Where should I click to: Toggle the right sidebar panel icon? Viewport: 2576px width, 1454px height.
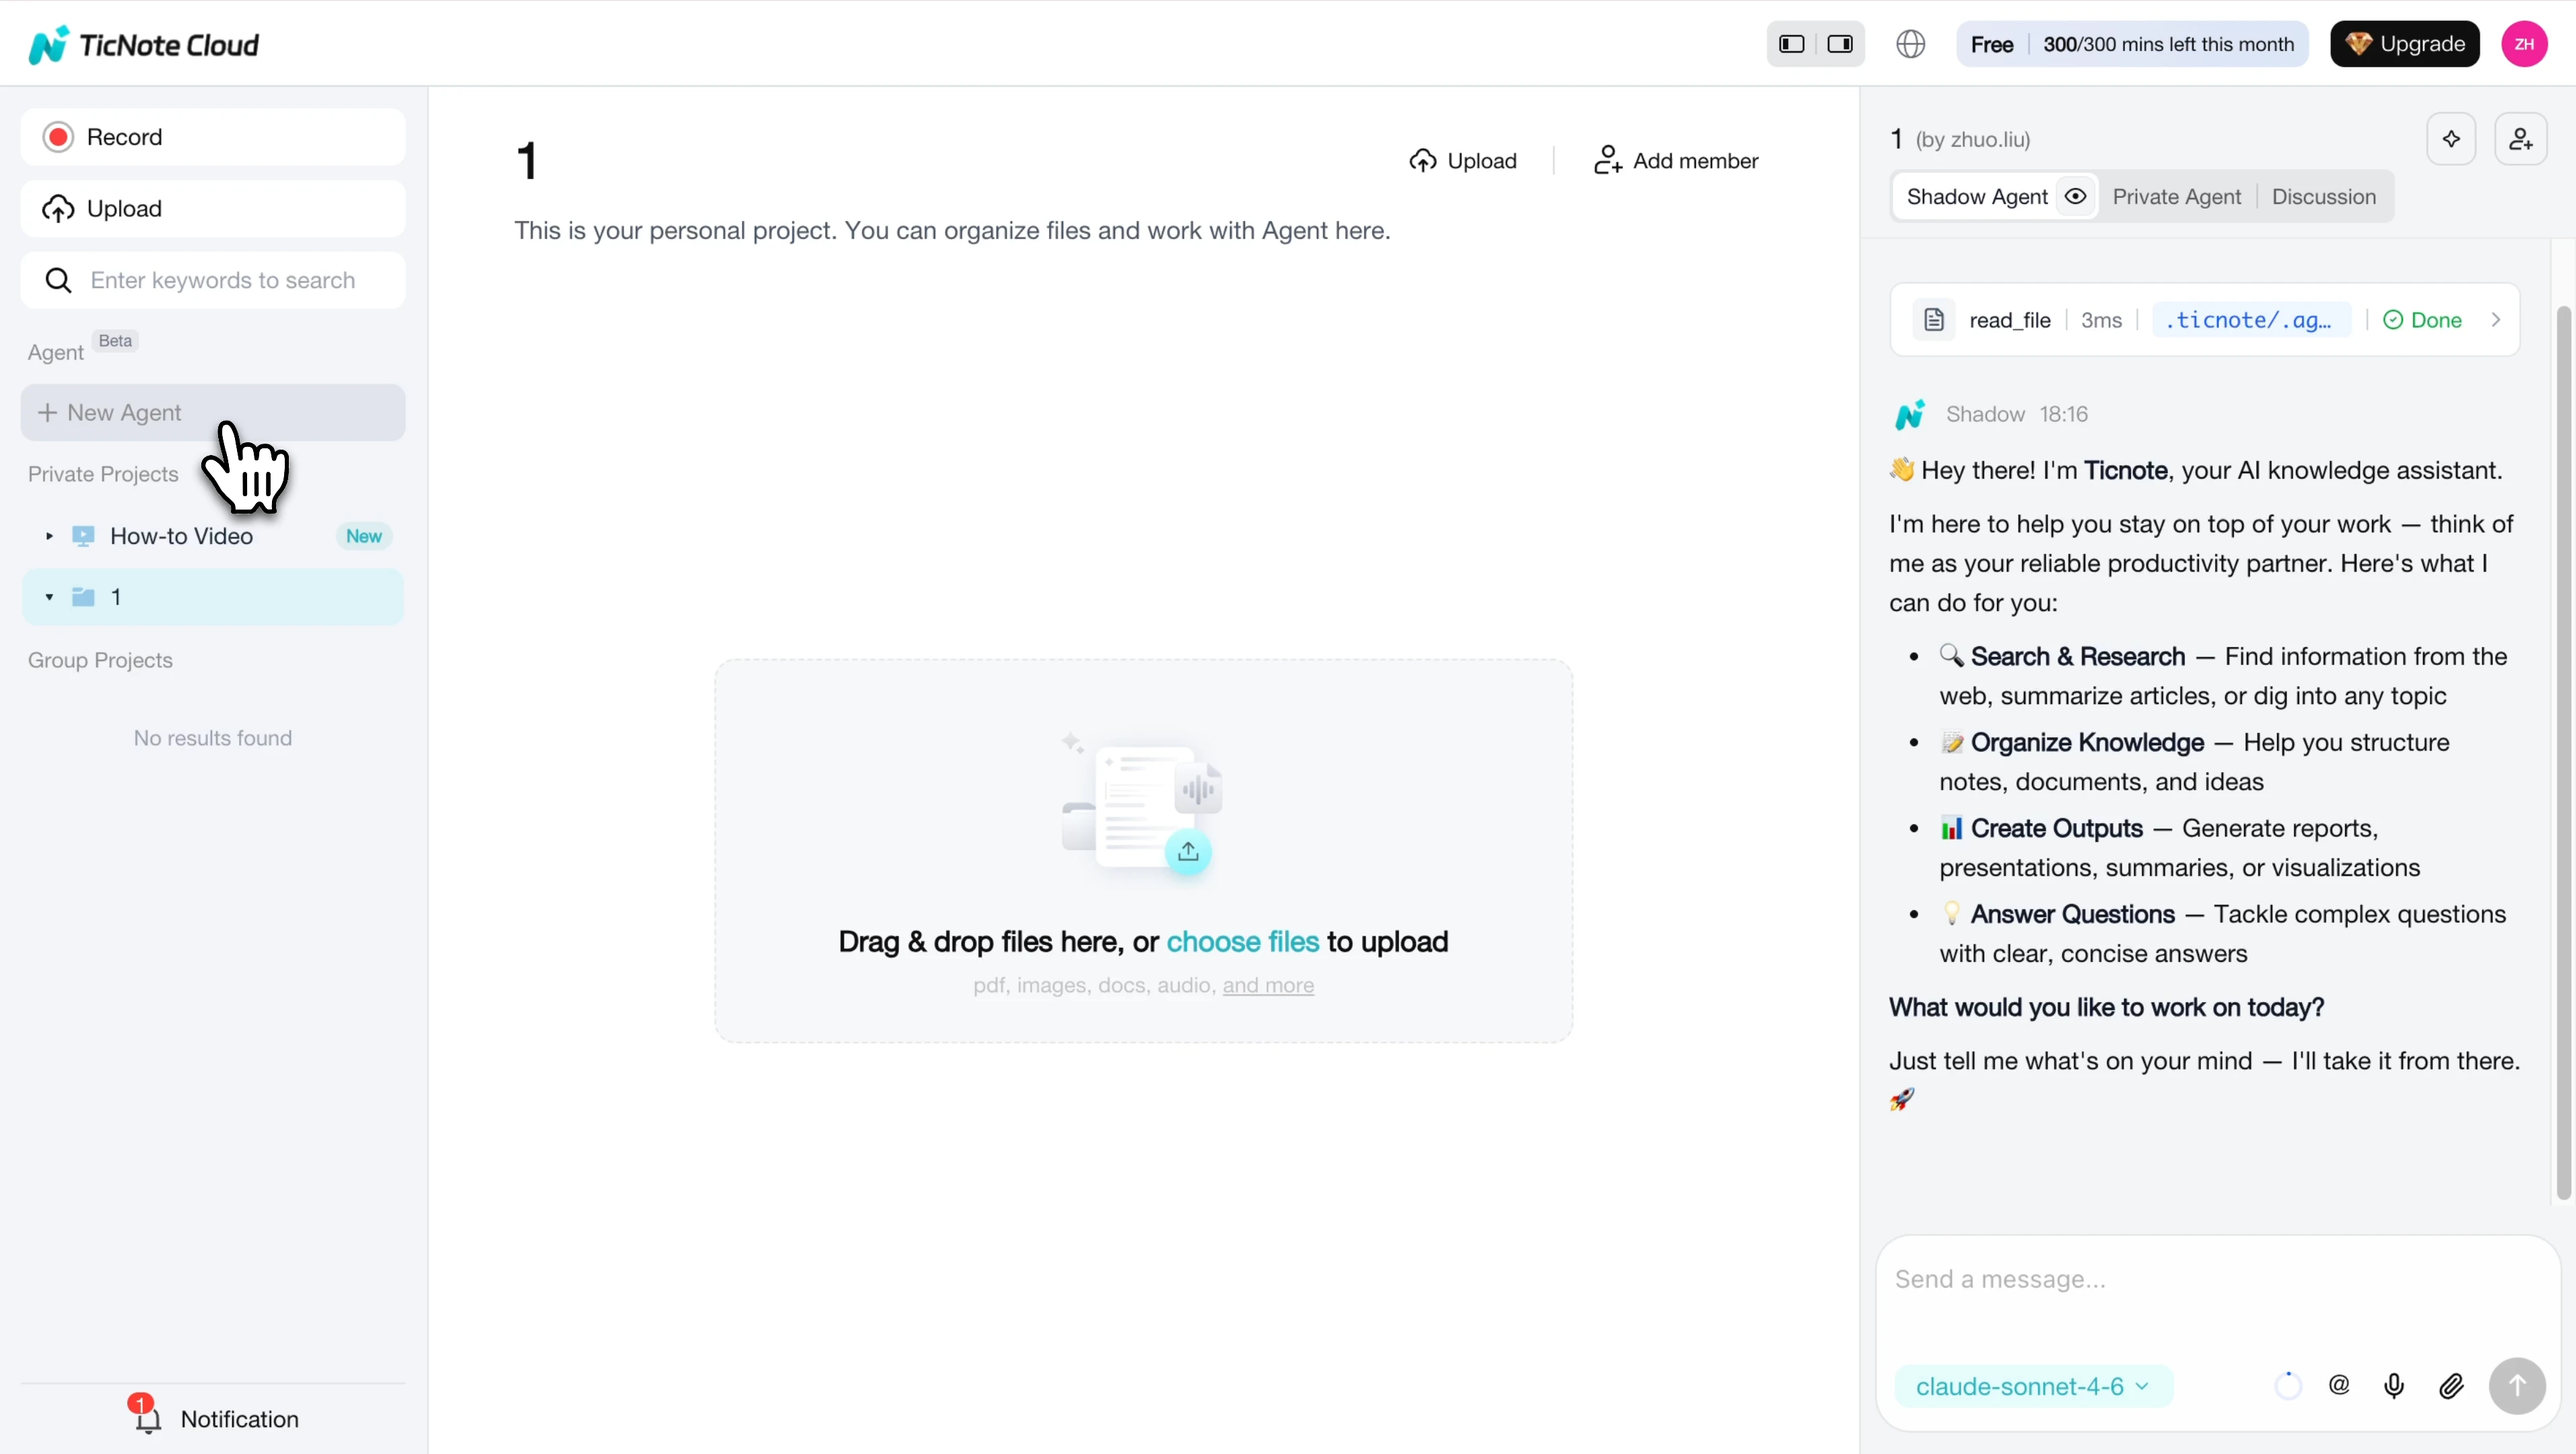coord(1840,44)
